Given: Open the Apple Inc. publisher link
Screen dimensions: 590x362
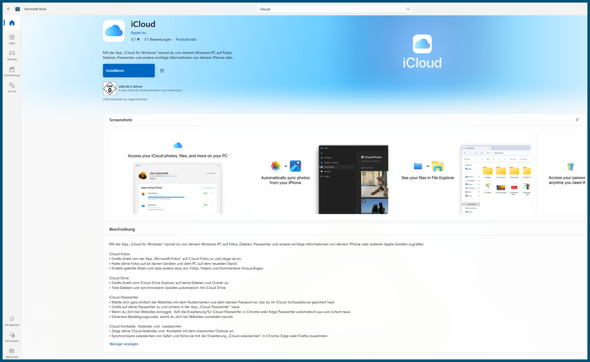Looking at the screenshot, I should tap(138, 33).
